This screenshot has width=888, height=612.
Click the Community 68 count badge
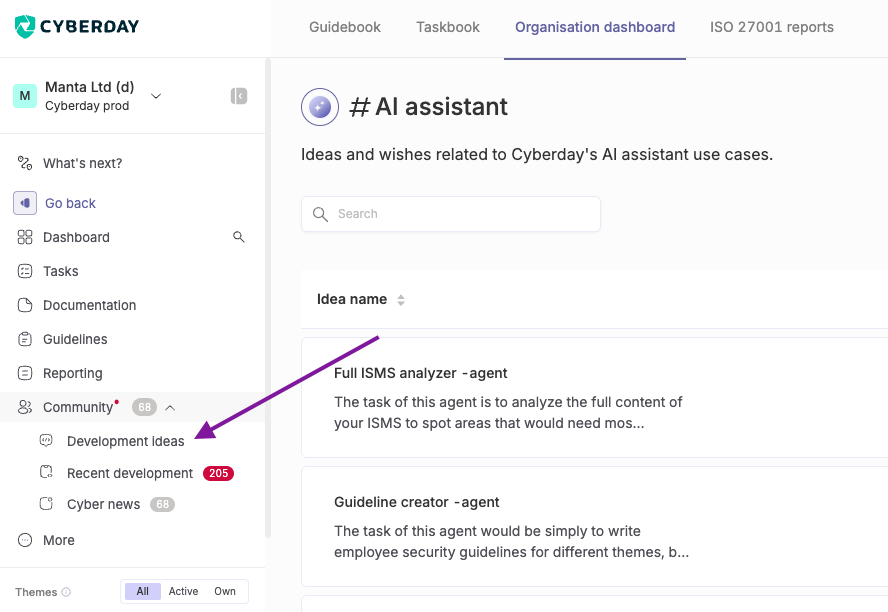(x=144, y=407)
